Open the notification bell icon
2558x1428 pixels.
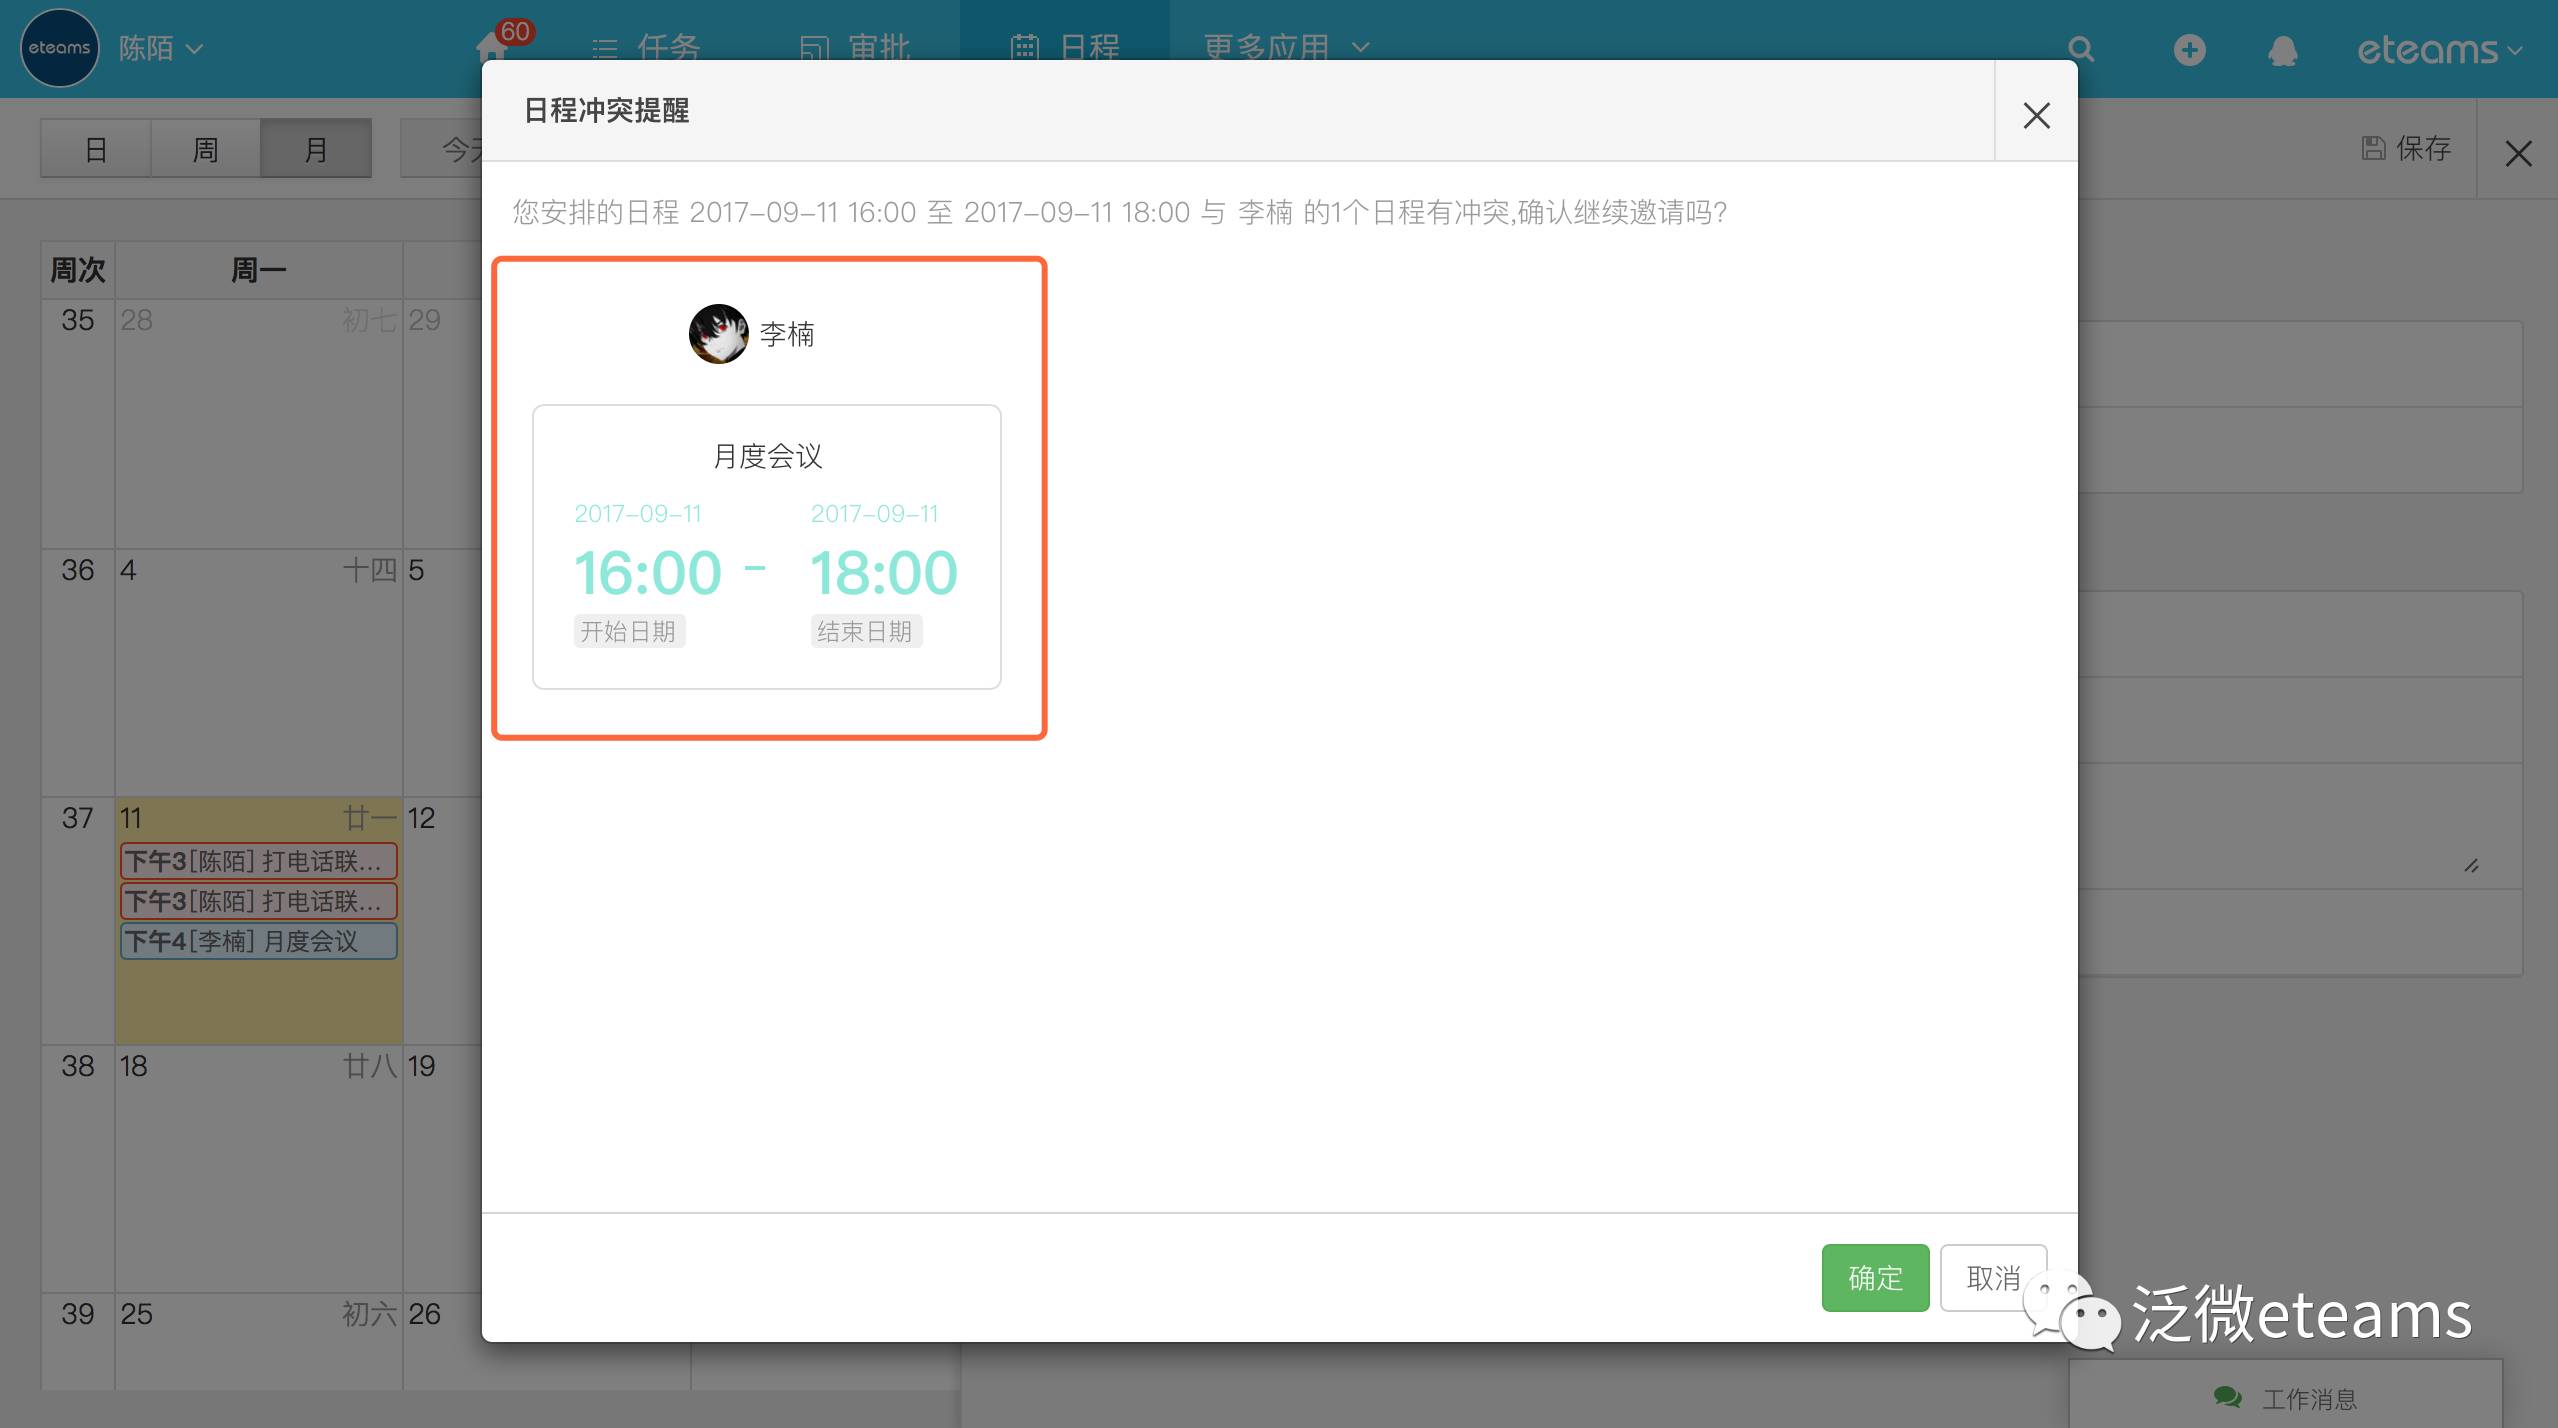pos(2282,50)
